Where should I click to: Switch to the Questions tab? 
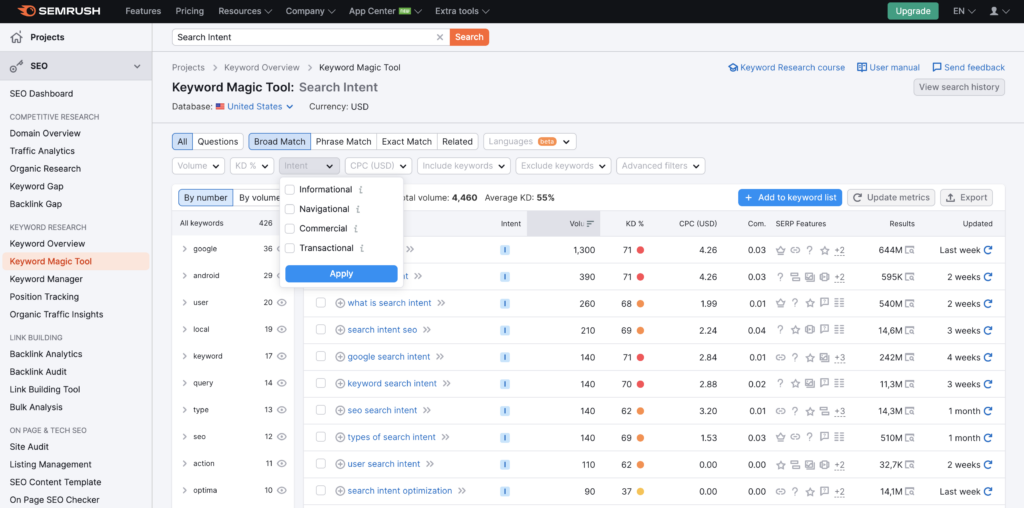click(x=218, y=142)
